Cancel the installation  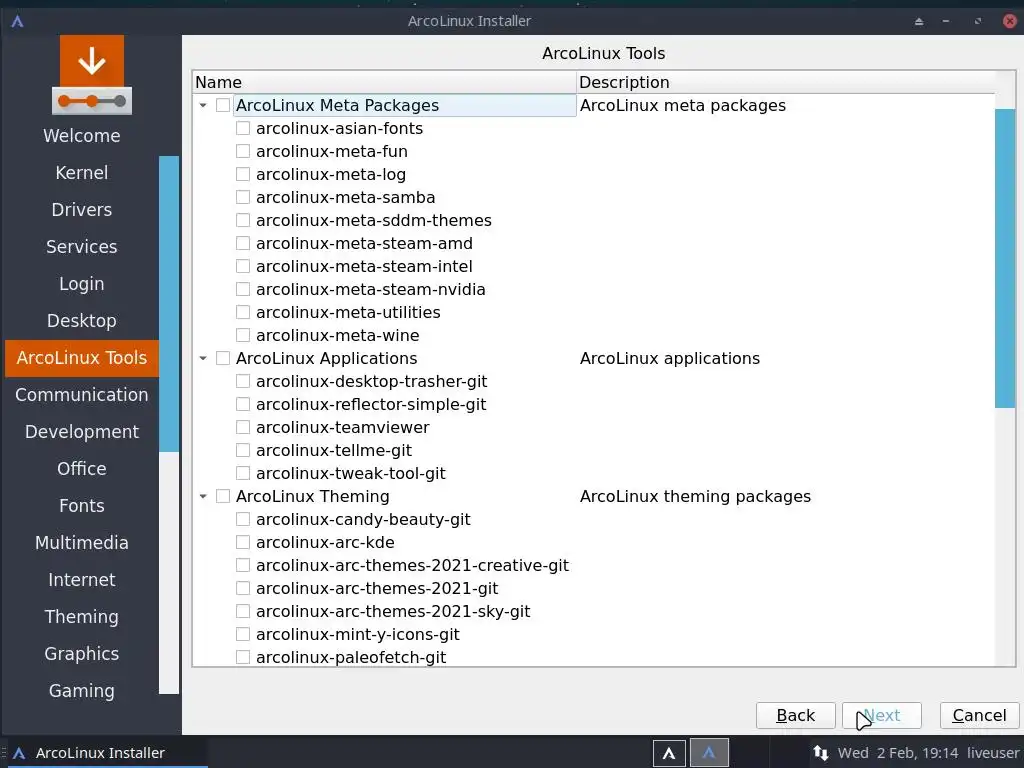[979, 716]
